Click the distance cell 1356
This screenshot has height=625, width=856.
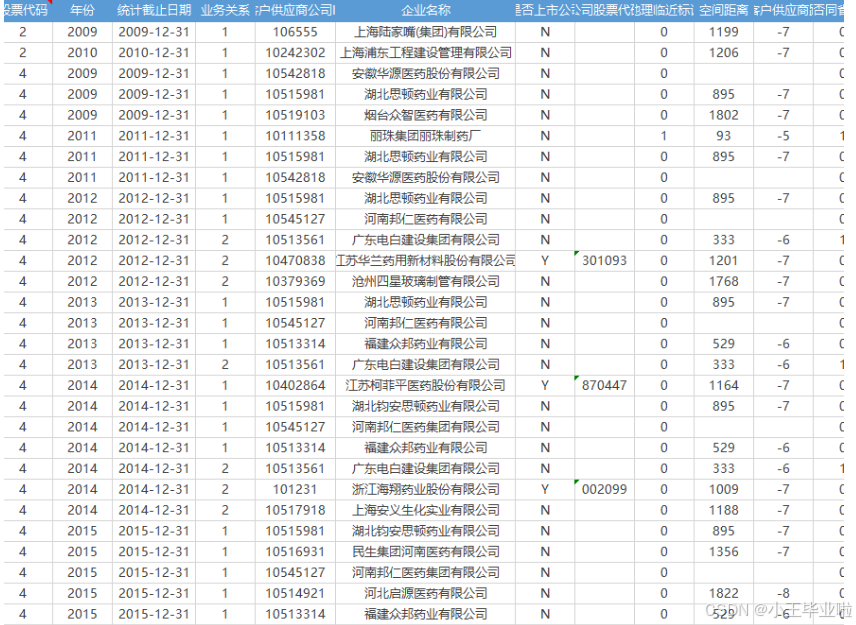pyautogui.click(x=723, y=552)
